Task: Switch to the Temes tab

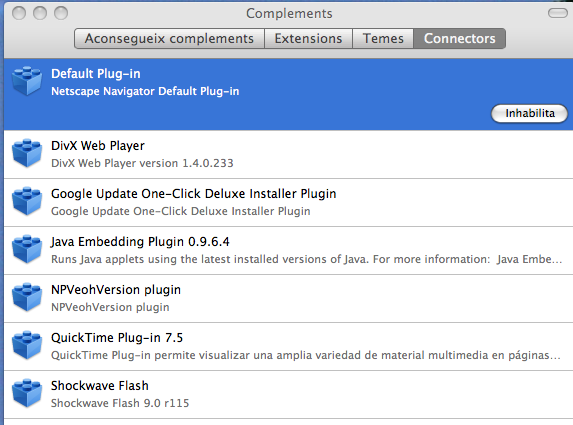Action: point(383,38)
